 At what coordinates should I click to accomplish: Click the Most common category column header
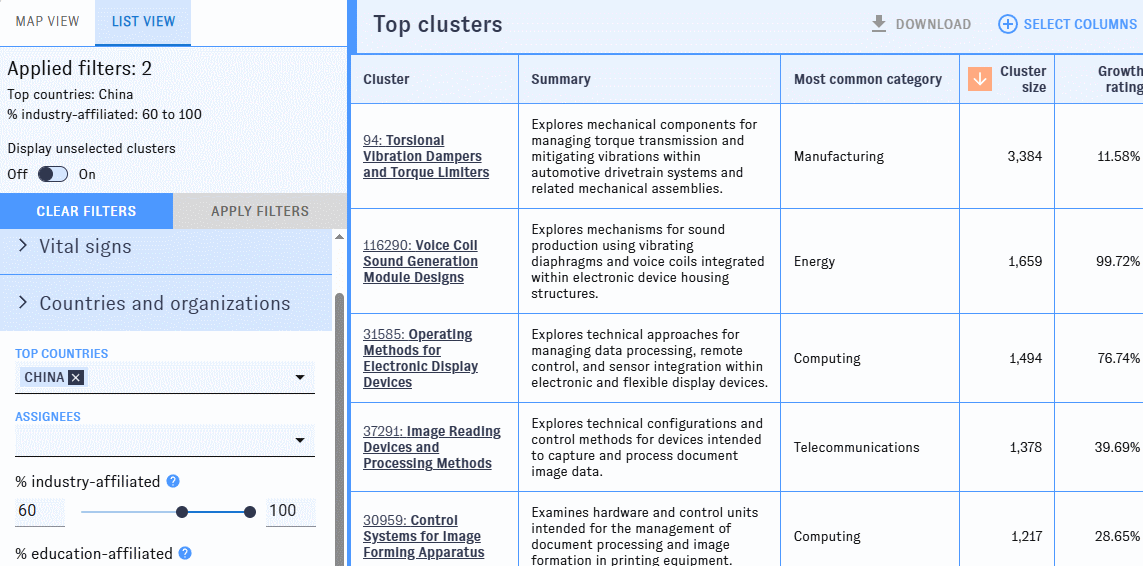click(867, 79)
